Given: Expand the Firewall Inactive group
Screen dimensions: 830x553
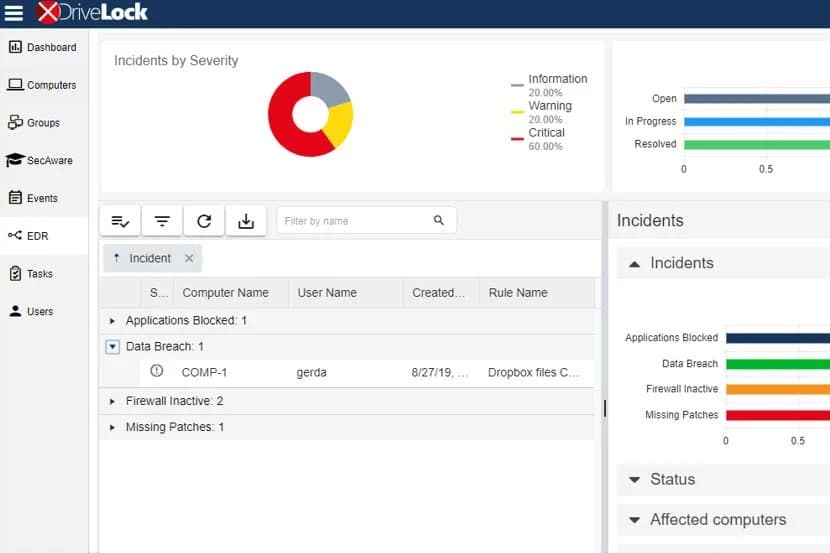Looking at the screenshot, I should click(x=112, y=402).
